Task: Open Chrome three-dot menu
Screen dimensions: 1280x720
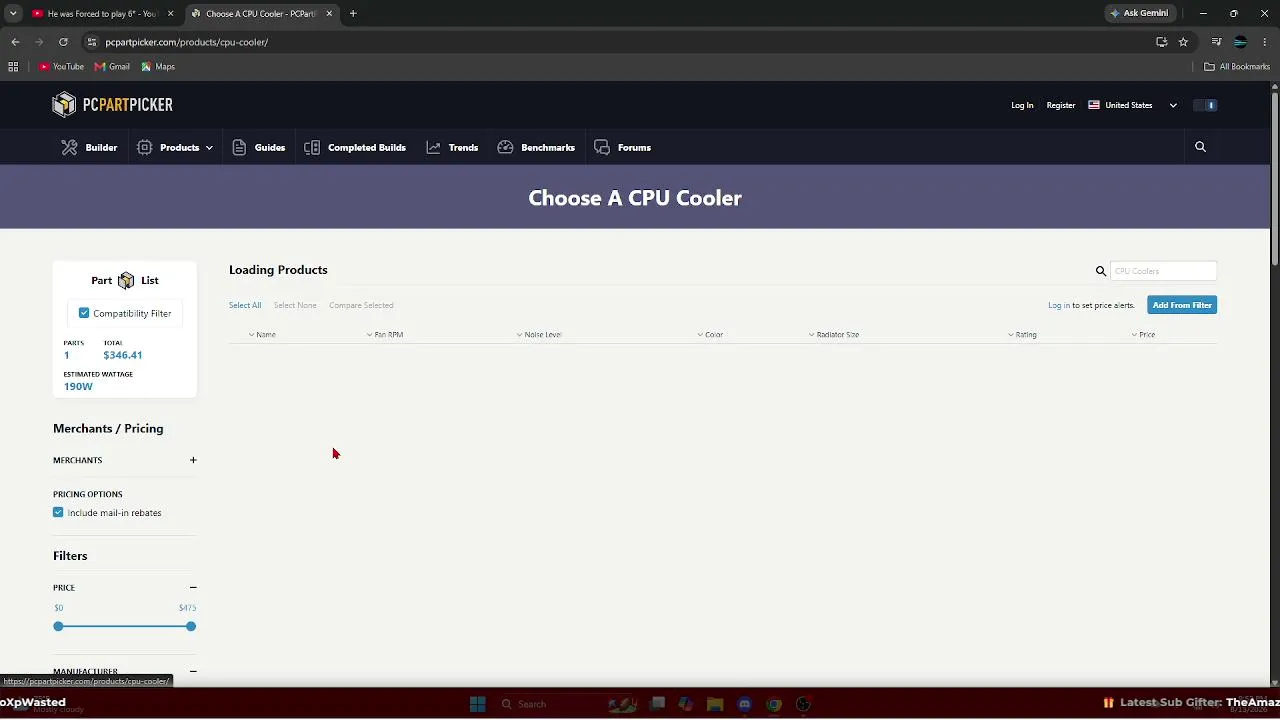Action: point(1264,42)
